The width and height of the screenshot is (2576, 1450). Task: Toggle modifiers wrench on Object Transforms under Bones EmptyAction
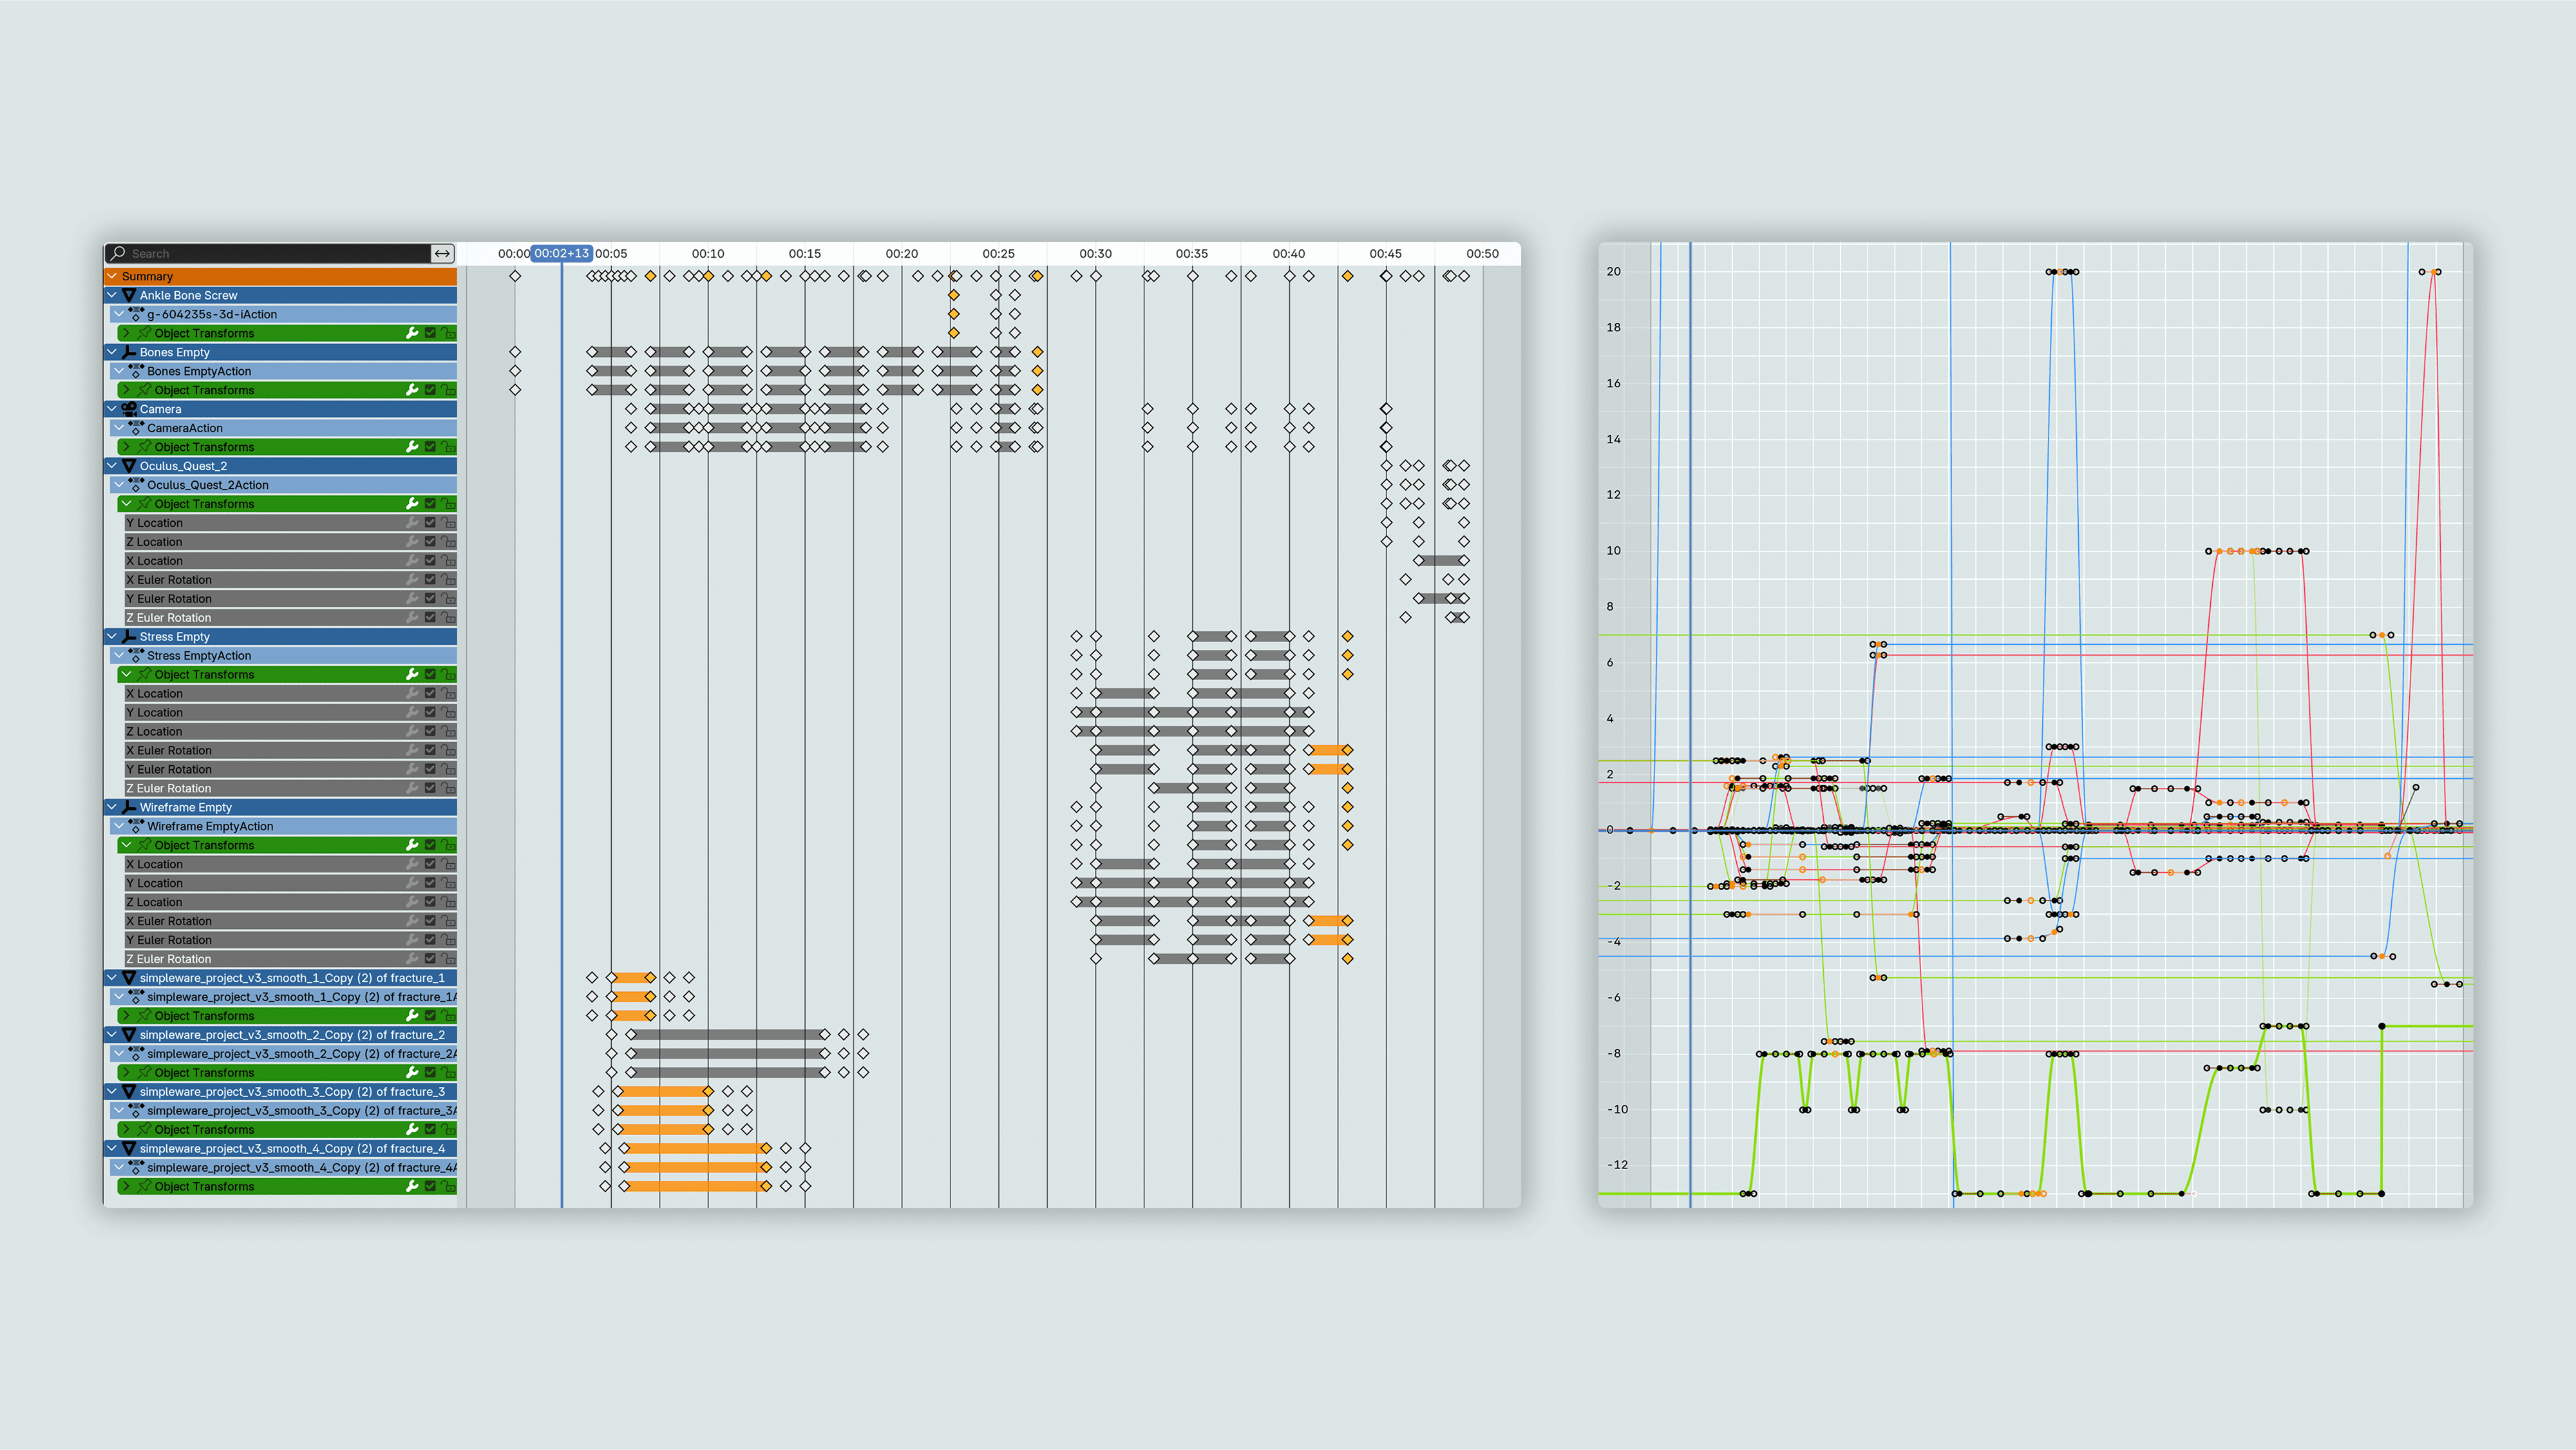[x=412, y=390]
